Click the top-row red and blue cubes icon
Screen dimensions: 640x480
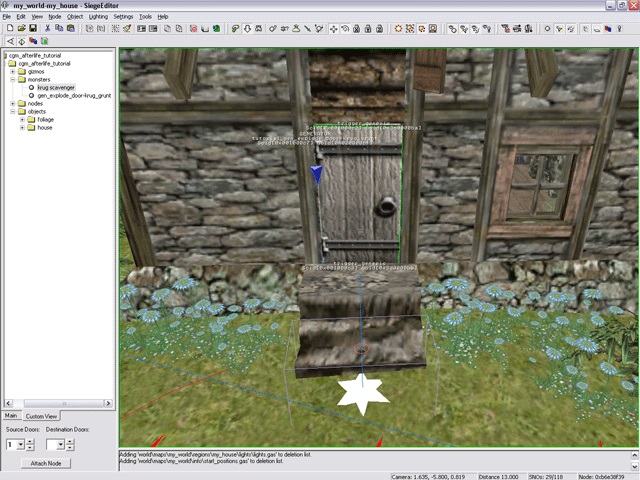[x=608, y=29]
